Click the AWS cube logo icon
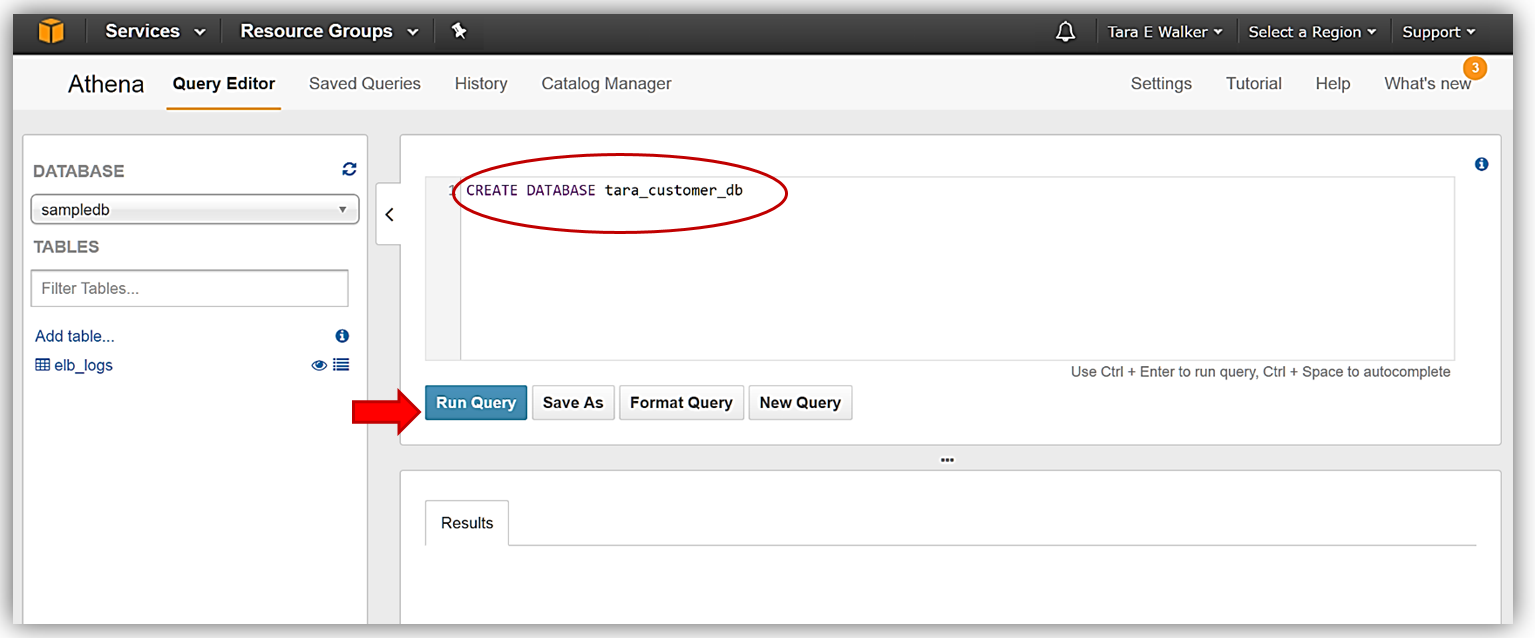The width and height of the screenshot is (1535, 638). (x=51, y=31)
